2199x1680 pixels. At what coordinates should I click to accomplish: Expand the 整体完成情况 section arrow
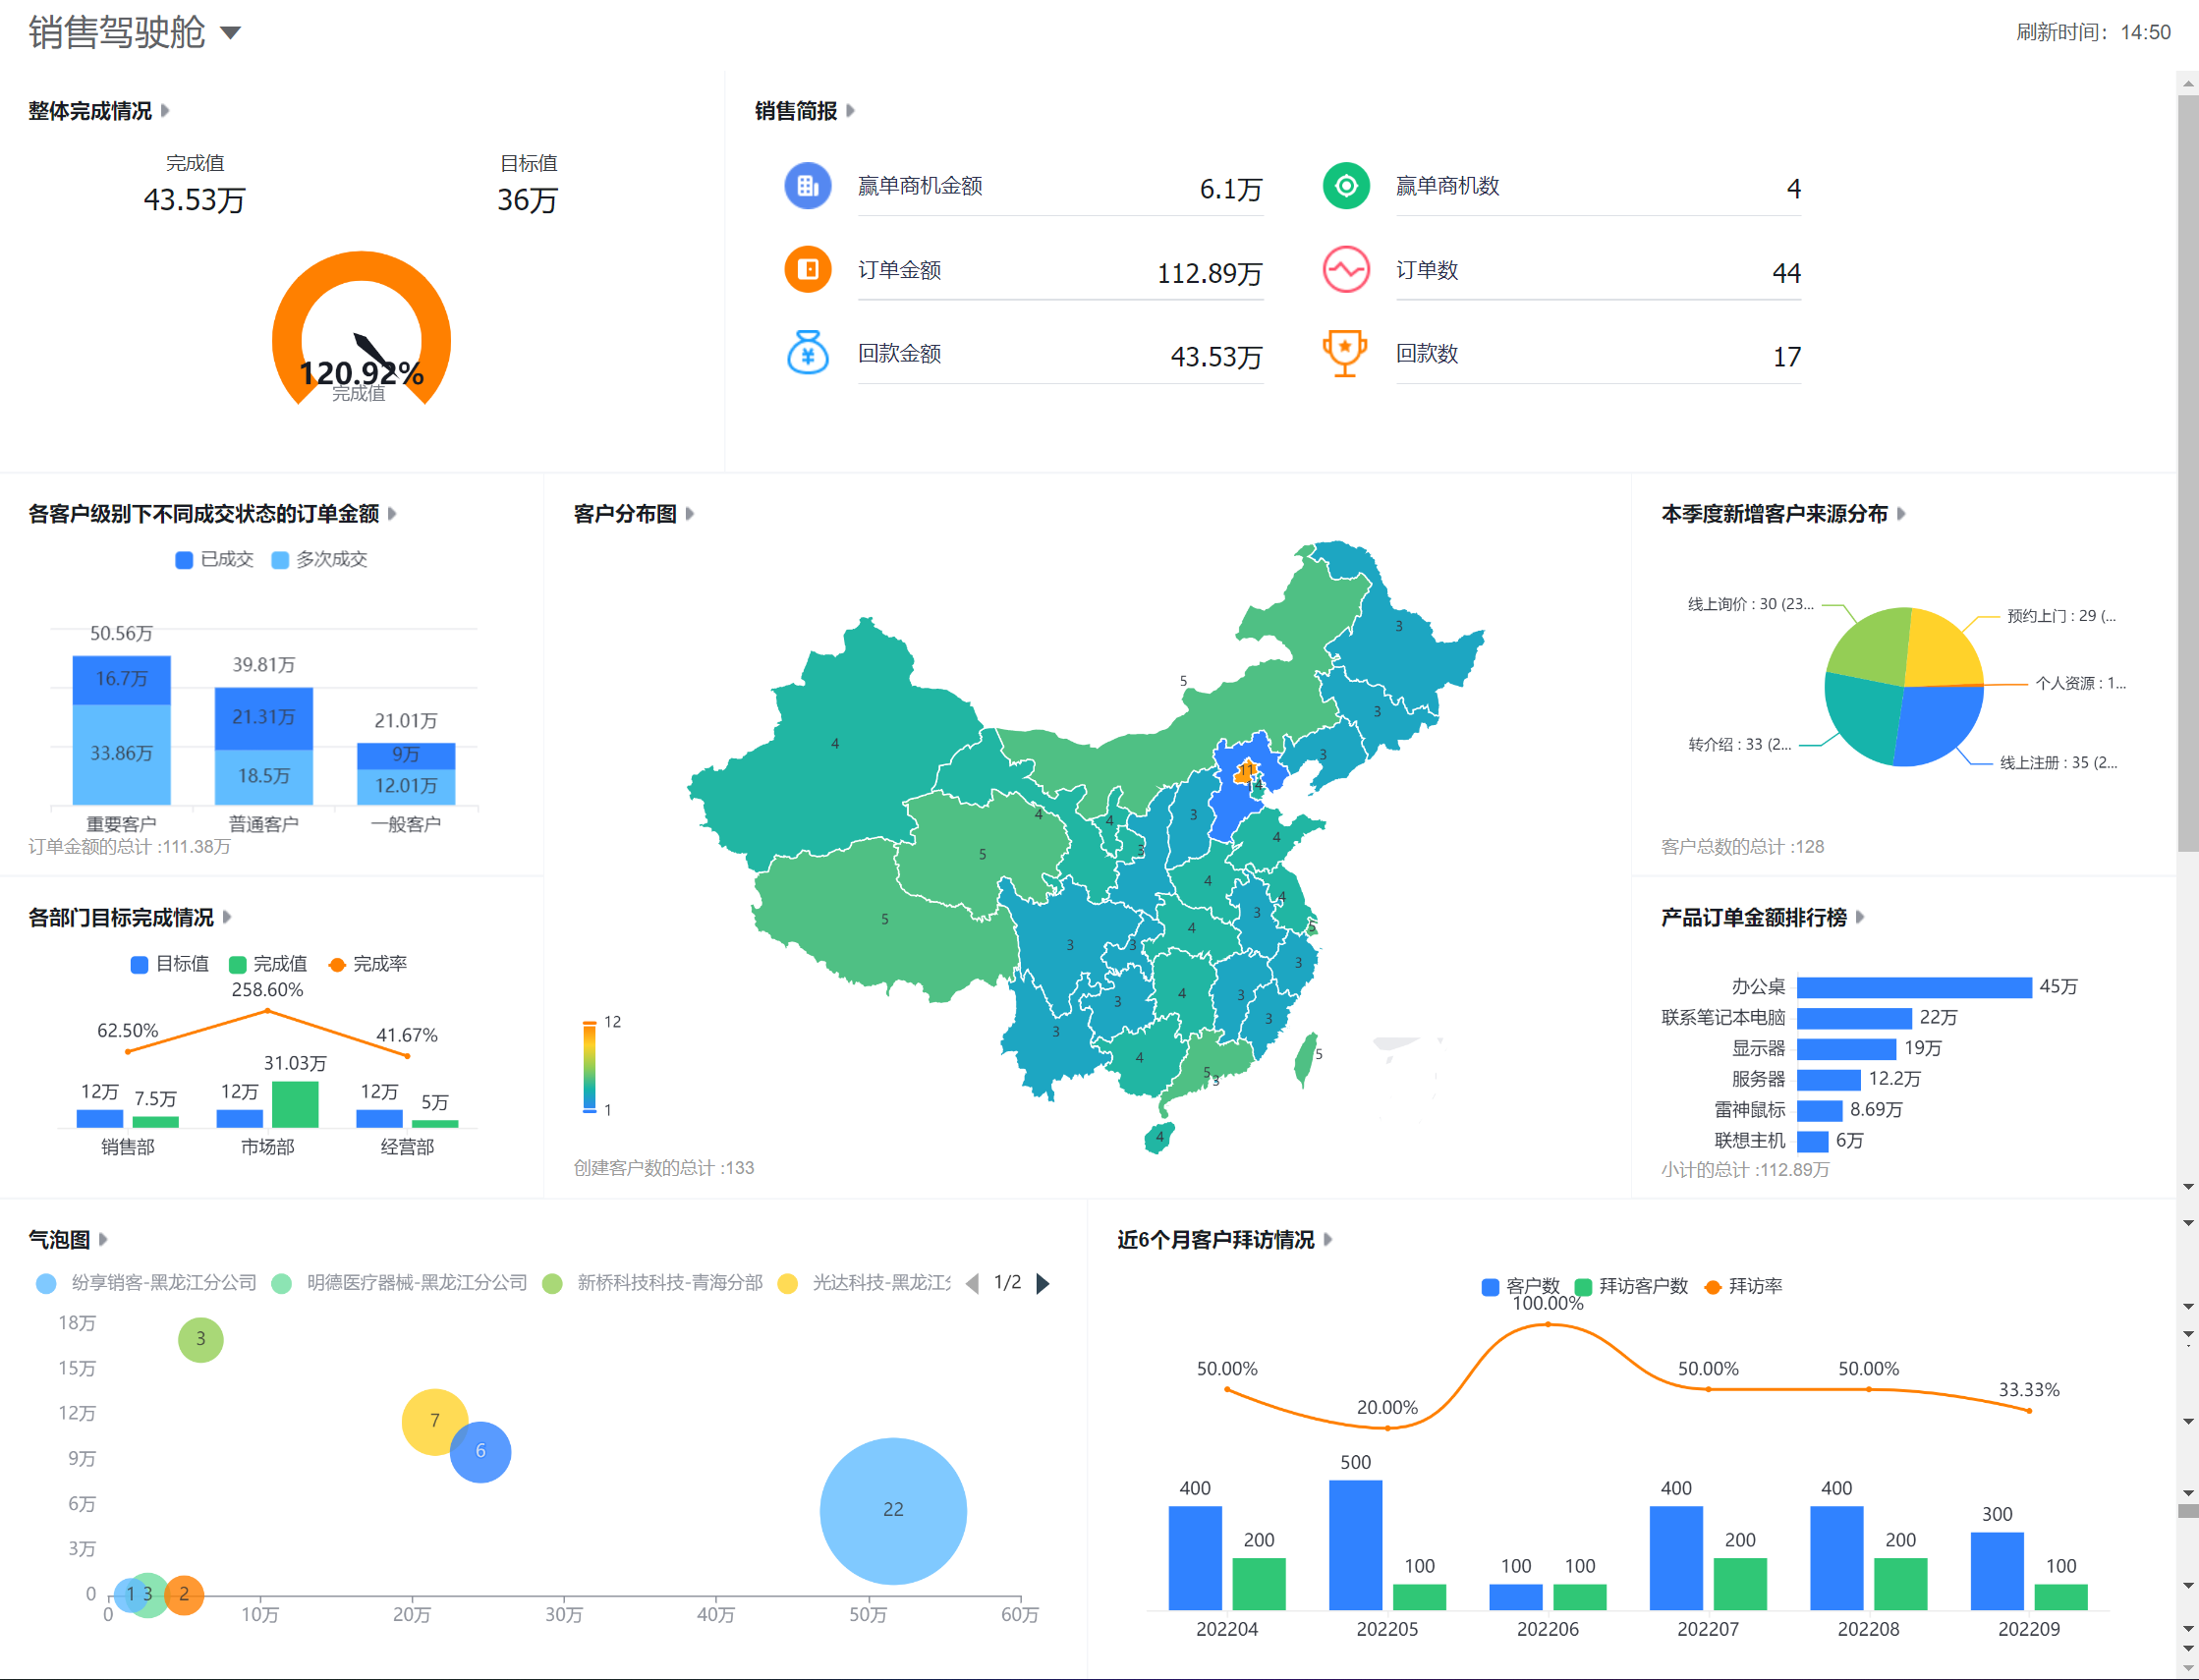pos(166,111)
